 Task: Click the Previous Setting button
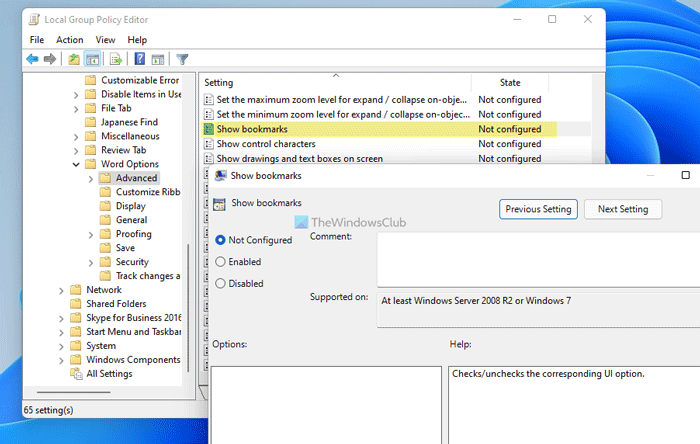point(538,209)
